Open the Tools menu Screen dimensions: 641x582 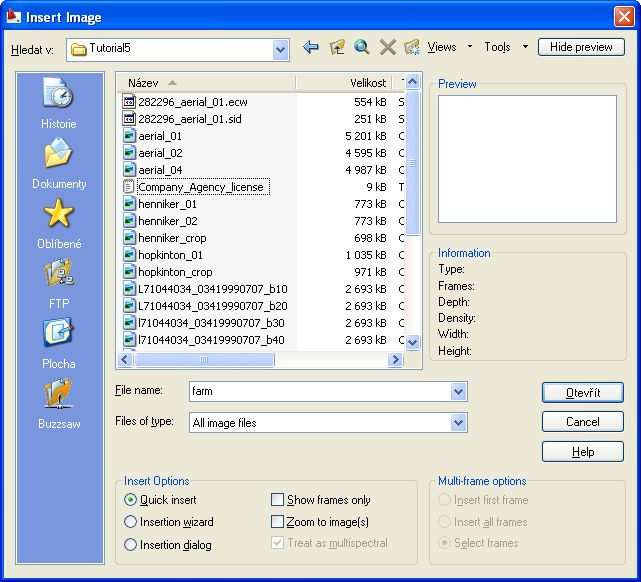[505, 47]
